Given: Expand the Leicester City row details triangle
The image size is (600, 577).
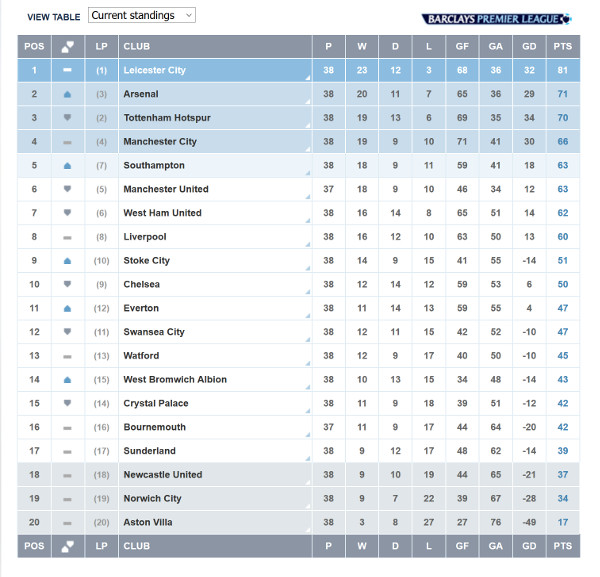Looking at the screenshot, I should point(308,78).
